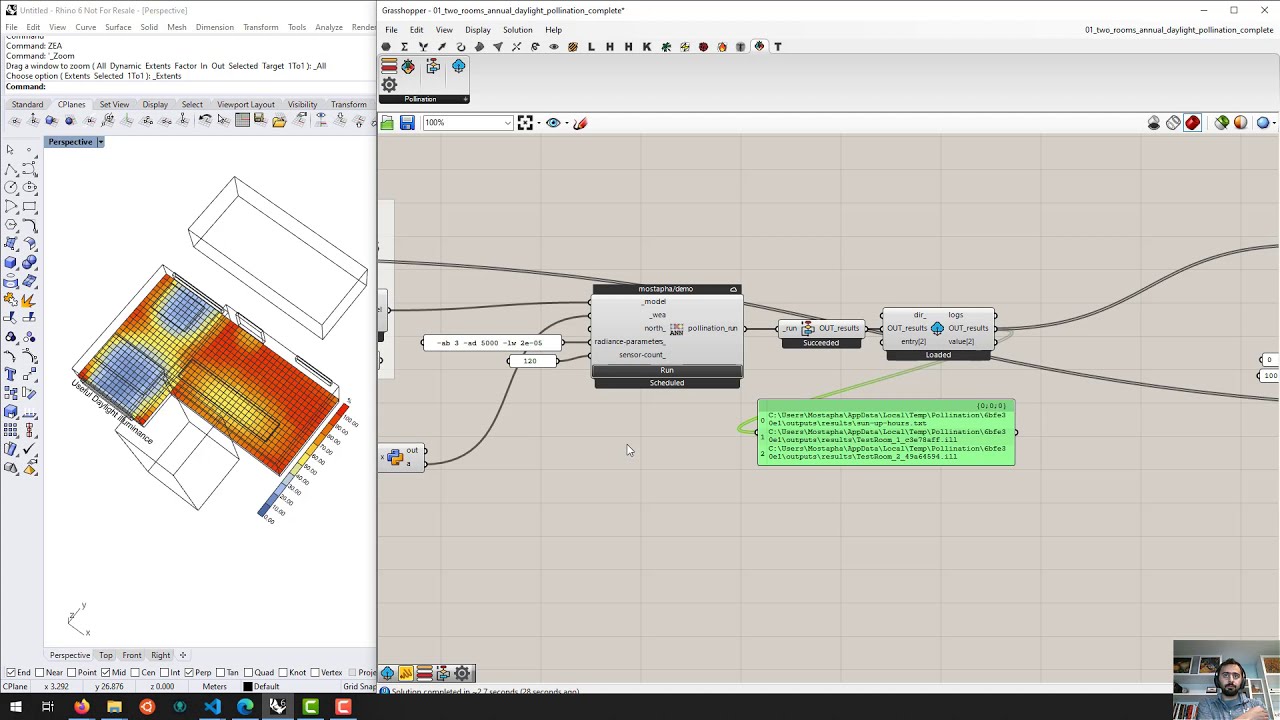This screenshot has width=1280, height=720.
Task: Enable the Int object snap checkbox
Action: (x=166, y=672)
